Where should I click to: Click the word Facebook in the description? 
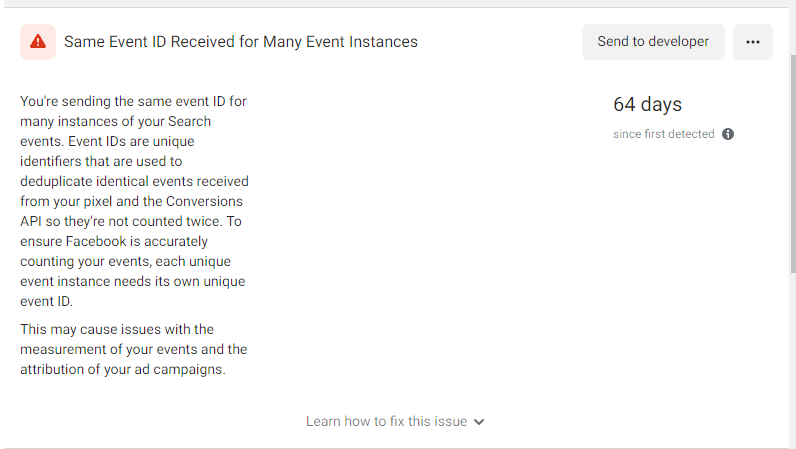(96, 242)
